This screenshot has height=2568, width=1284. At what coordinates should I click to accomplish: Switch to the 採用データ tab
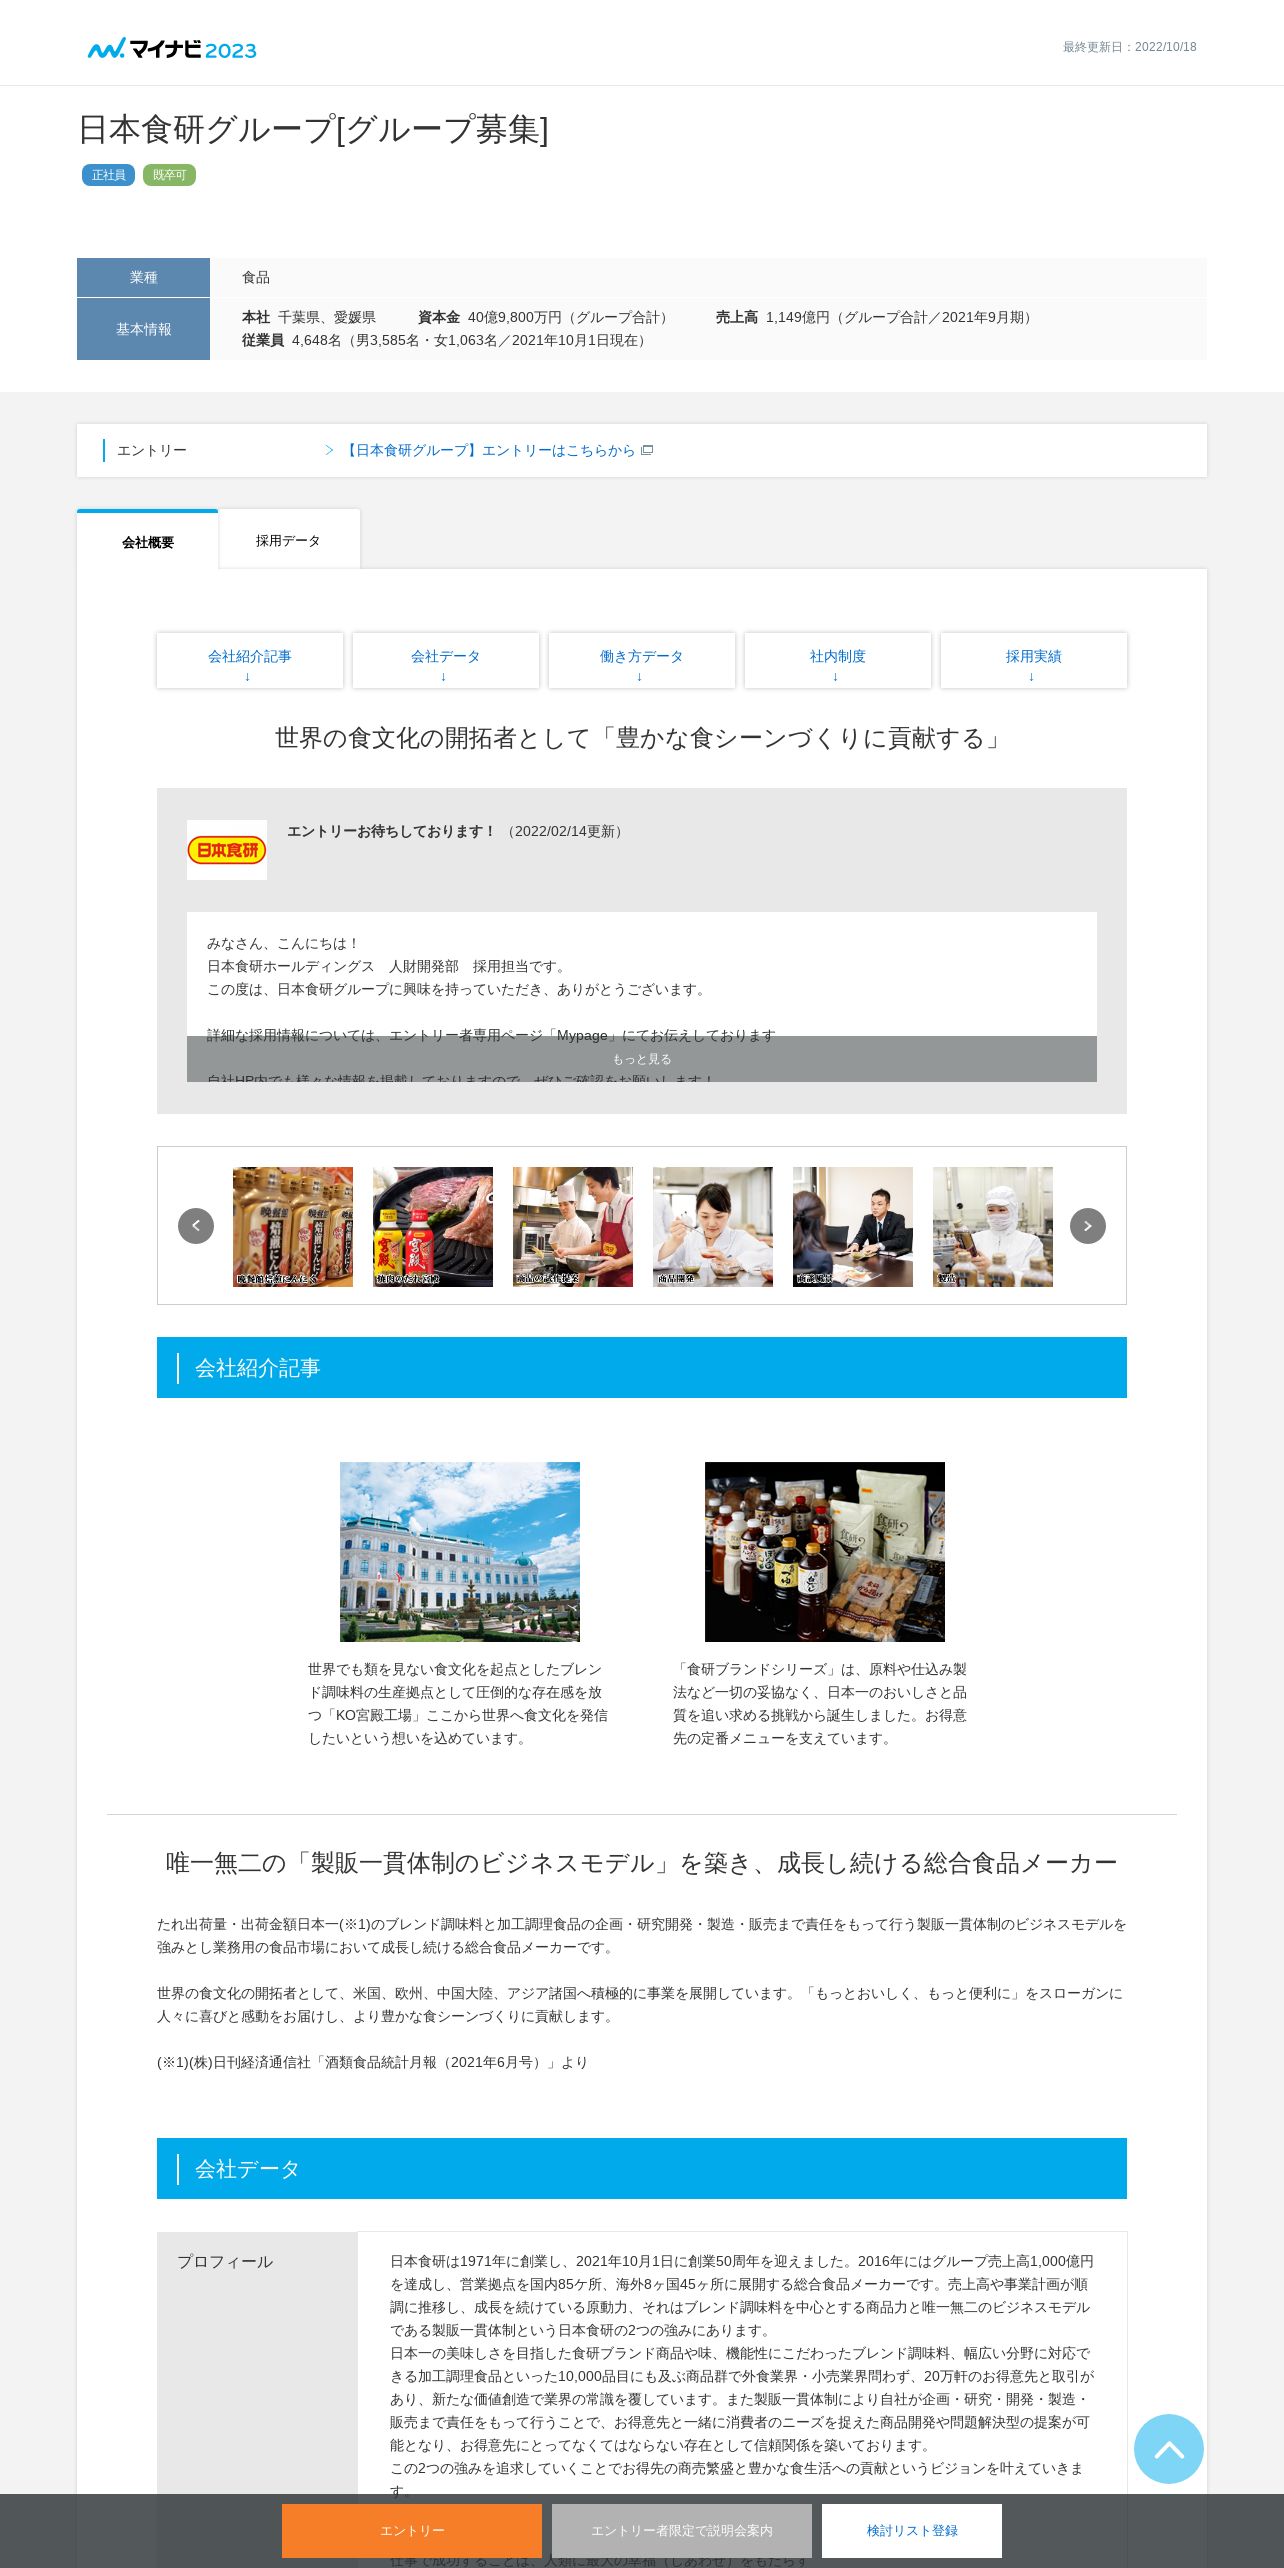click(289, 540)
